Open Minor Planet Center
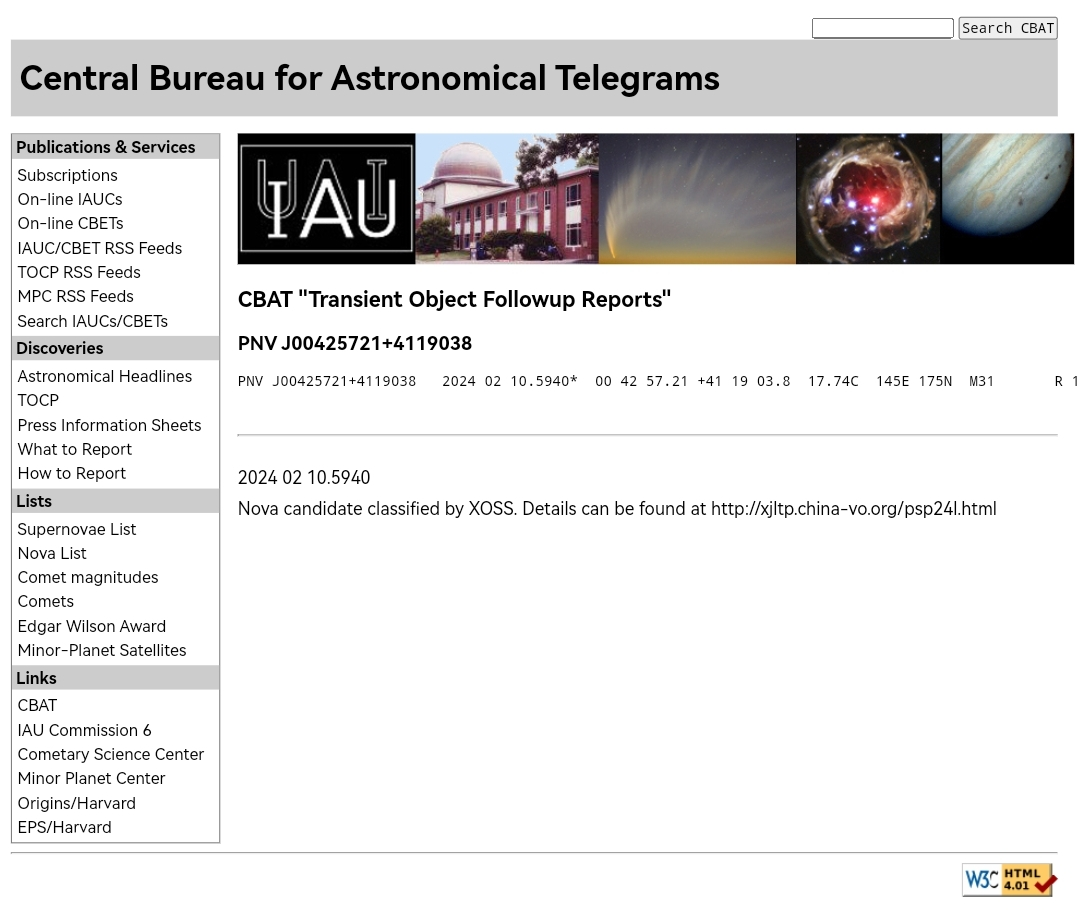 (x=92, y=779)
